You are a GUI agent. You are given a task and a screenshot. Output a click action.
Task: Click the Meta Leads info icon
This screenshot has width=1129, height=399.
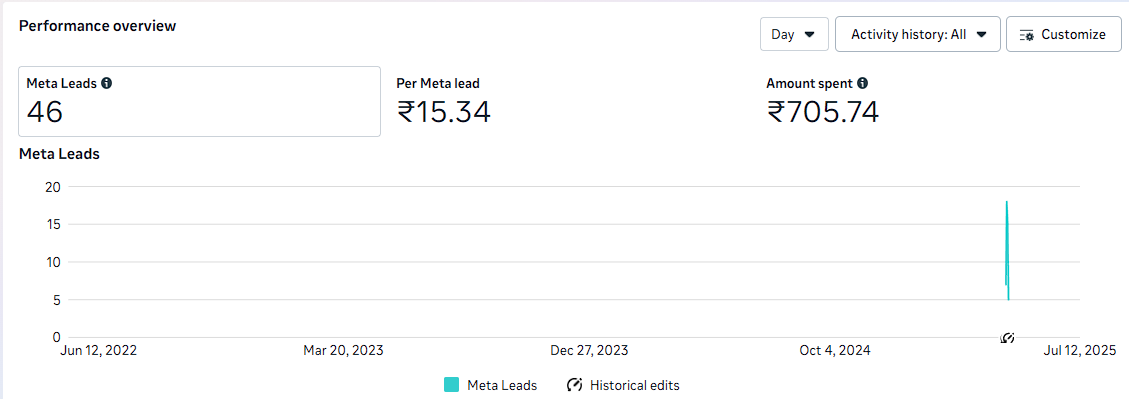point(107,83)
